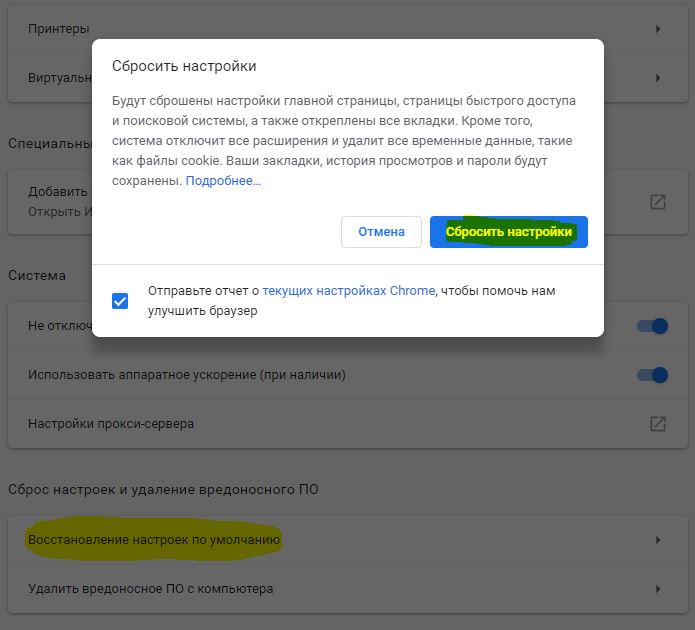Uncheck the send report checkbox
695x630 pixels.
[x=120, y=301]
